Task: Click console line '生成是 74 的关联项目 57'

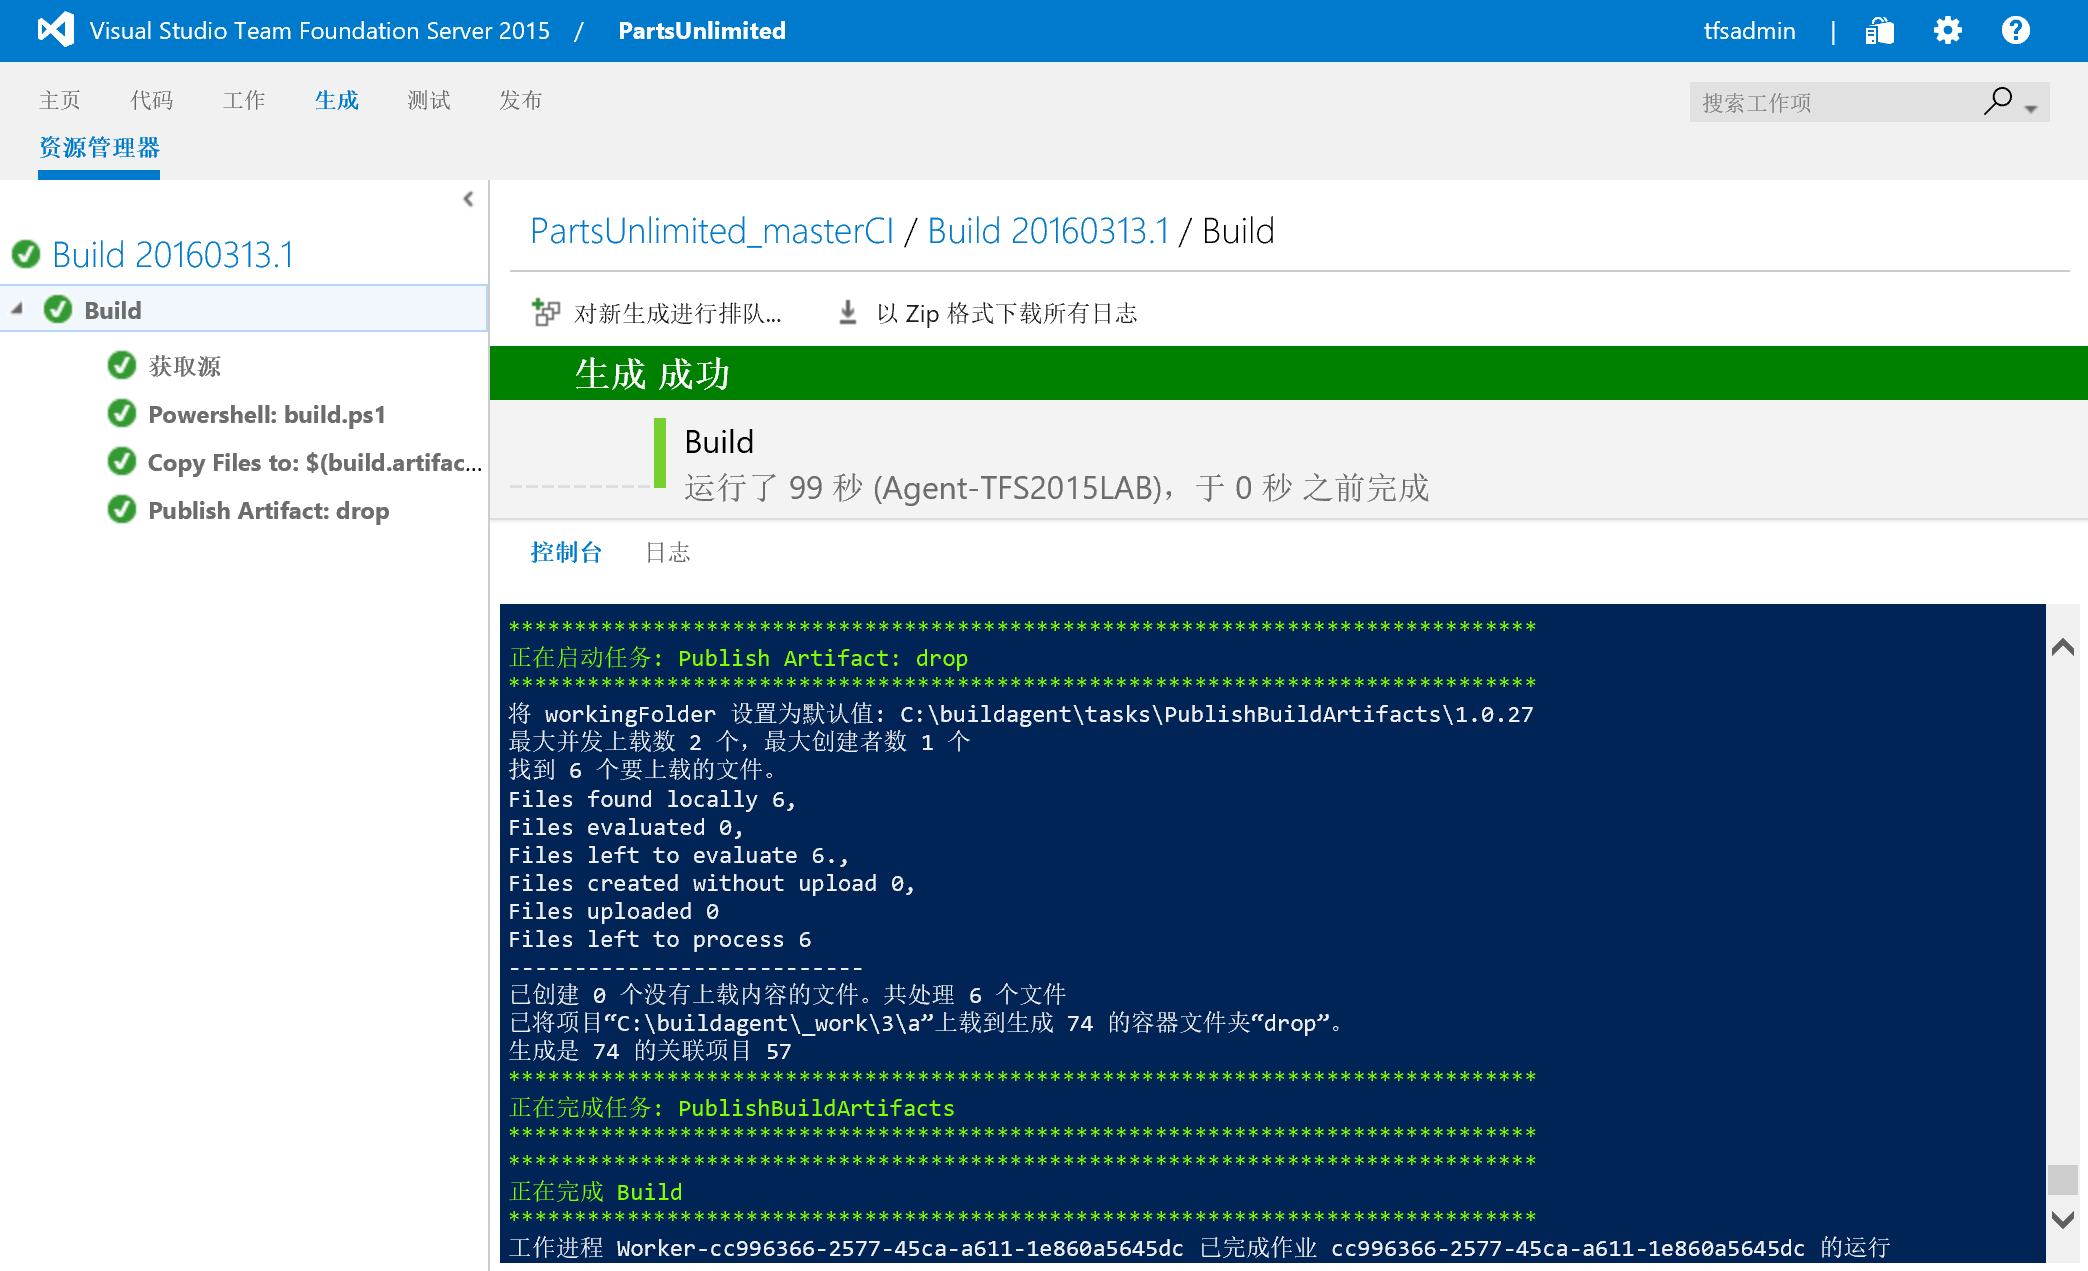Action: (650, 1051)
